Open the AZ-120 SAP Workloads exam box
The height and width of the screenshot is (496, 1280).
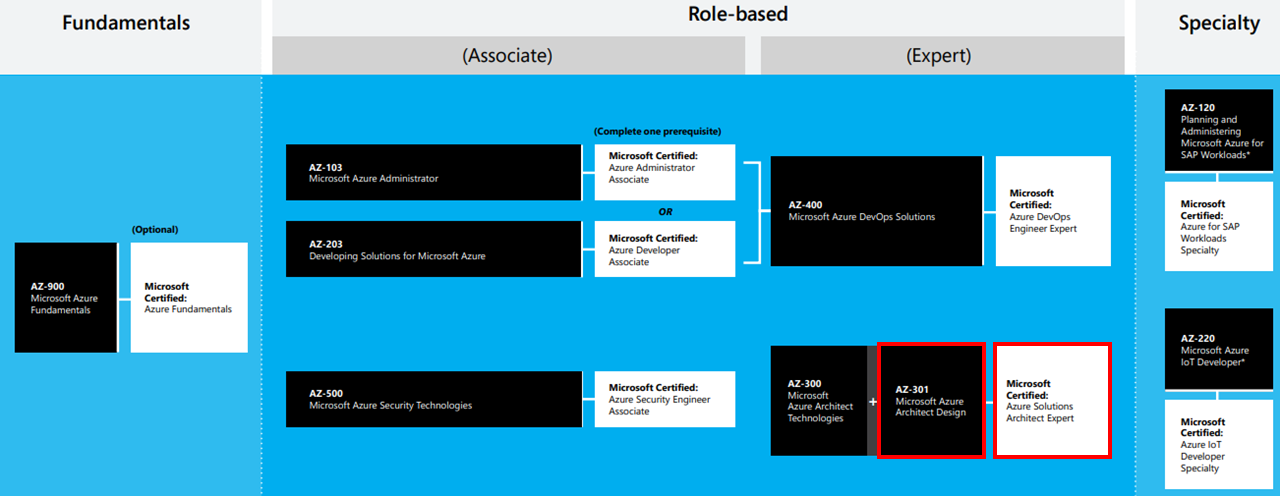point(1219,130)
